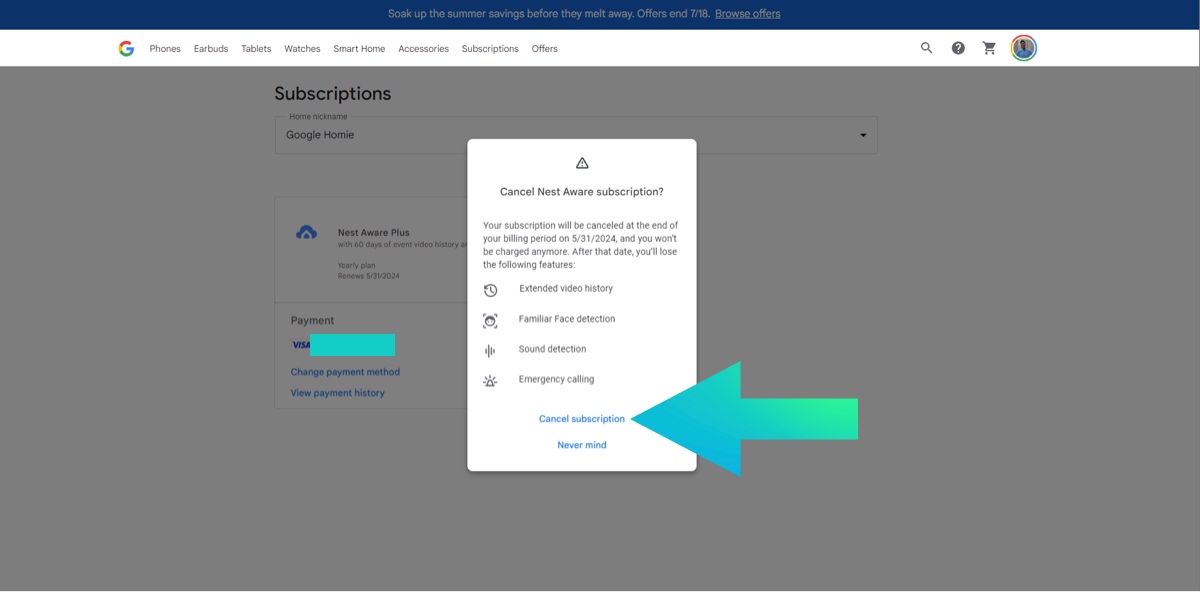This screenshot has height=592, width=1200.
Task: Dismiss the dialog with Never mind
Action: coord(581,445)
